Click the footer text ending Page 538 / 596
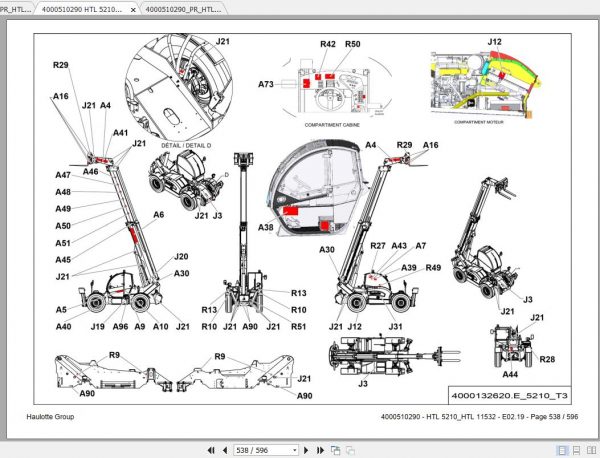Viewport: 600px width, 458px height. (479, 417)
